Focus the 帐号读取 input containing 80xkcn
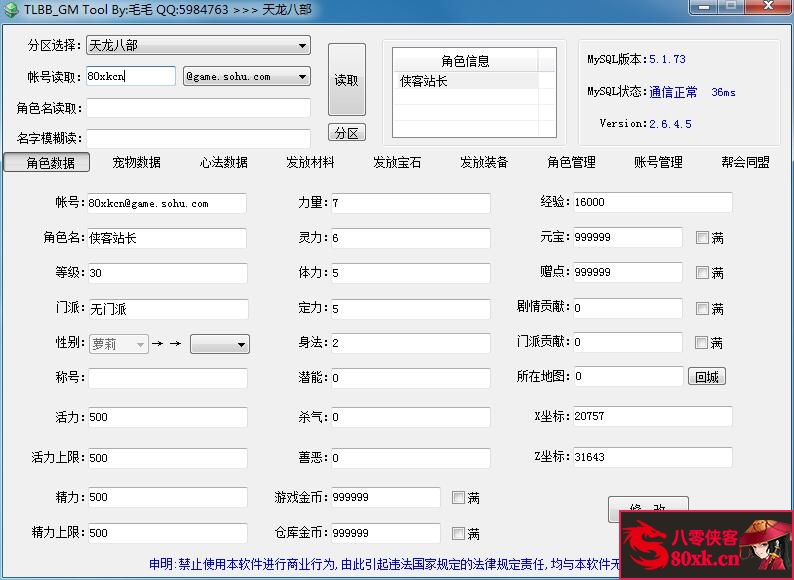 (x=131, y=76)
